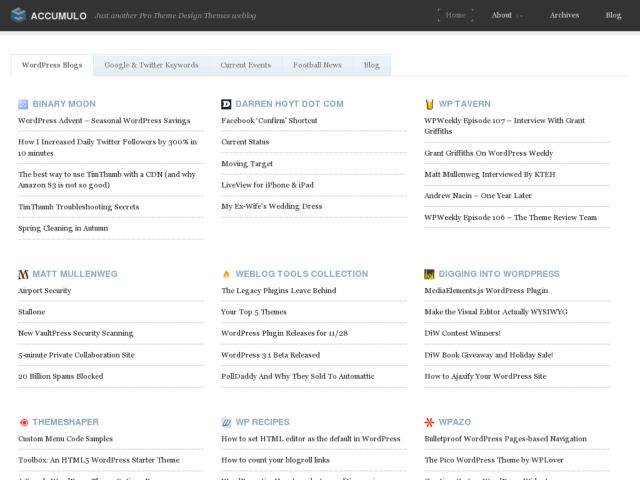Click the ThemeShaper red circle icon
This screenshot has width=640, height=480.
pyautogui.click(x=24, y=422)
